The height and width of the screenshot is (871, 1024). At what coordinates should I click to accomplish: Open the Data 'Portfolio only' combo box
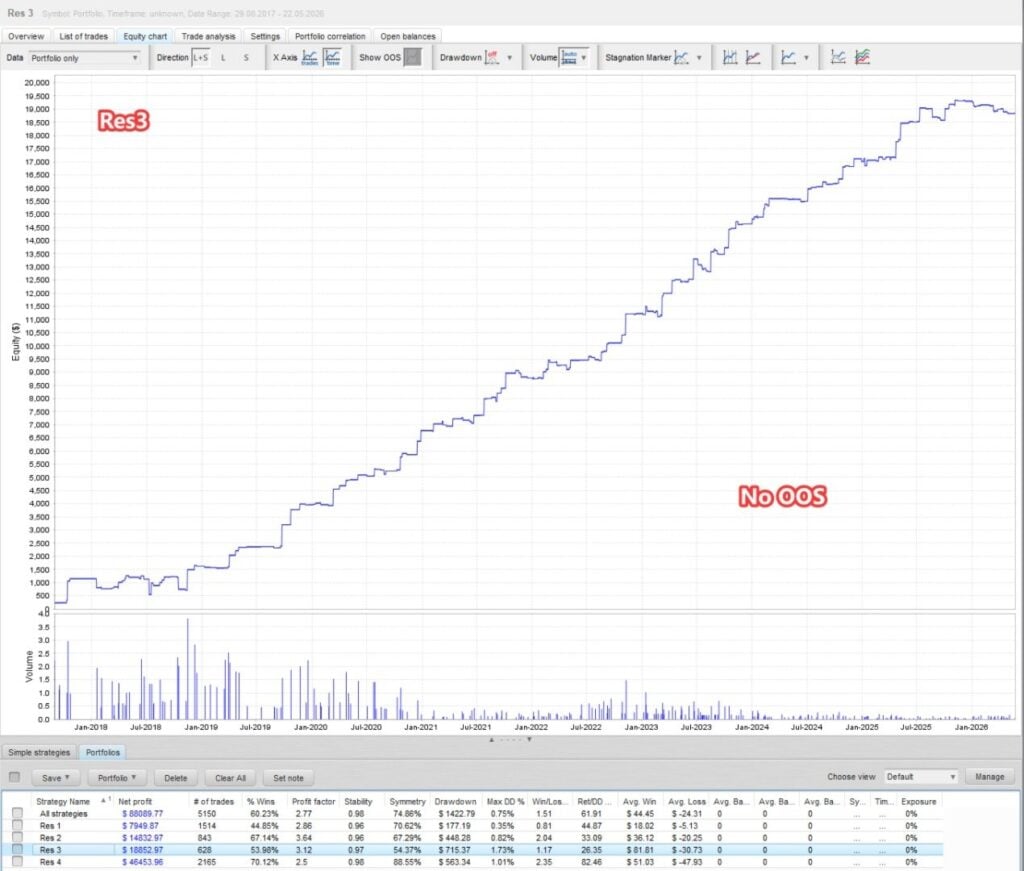(x=84, y=58)
